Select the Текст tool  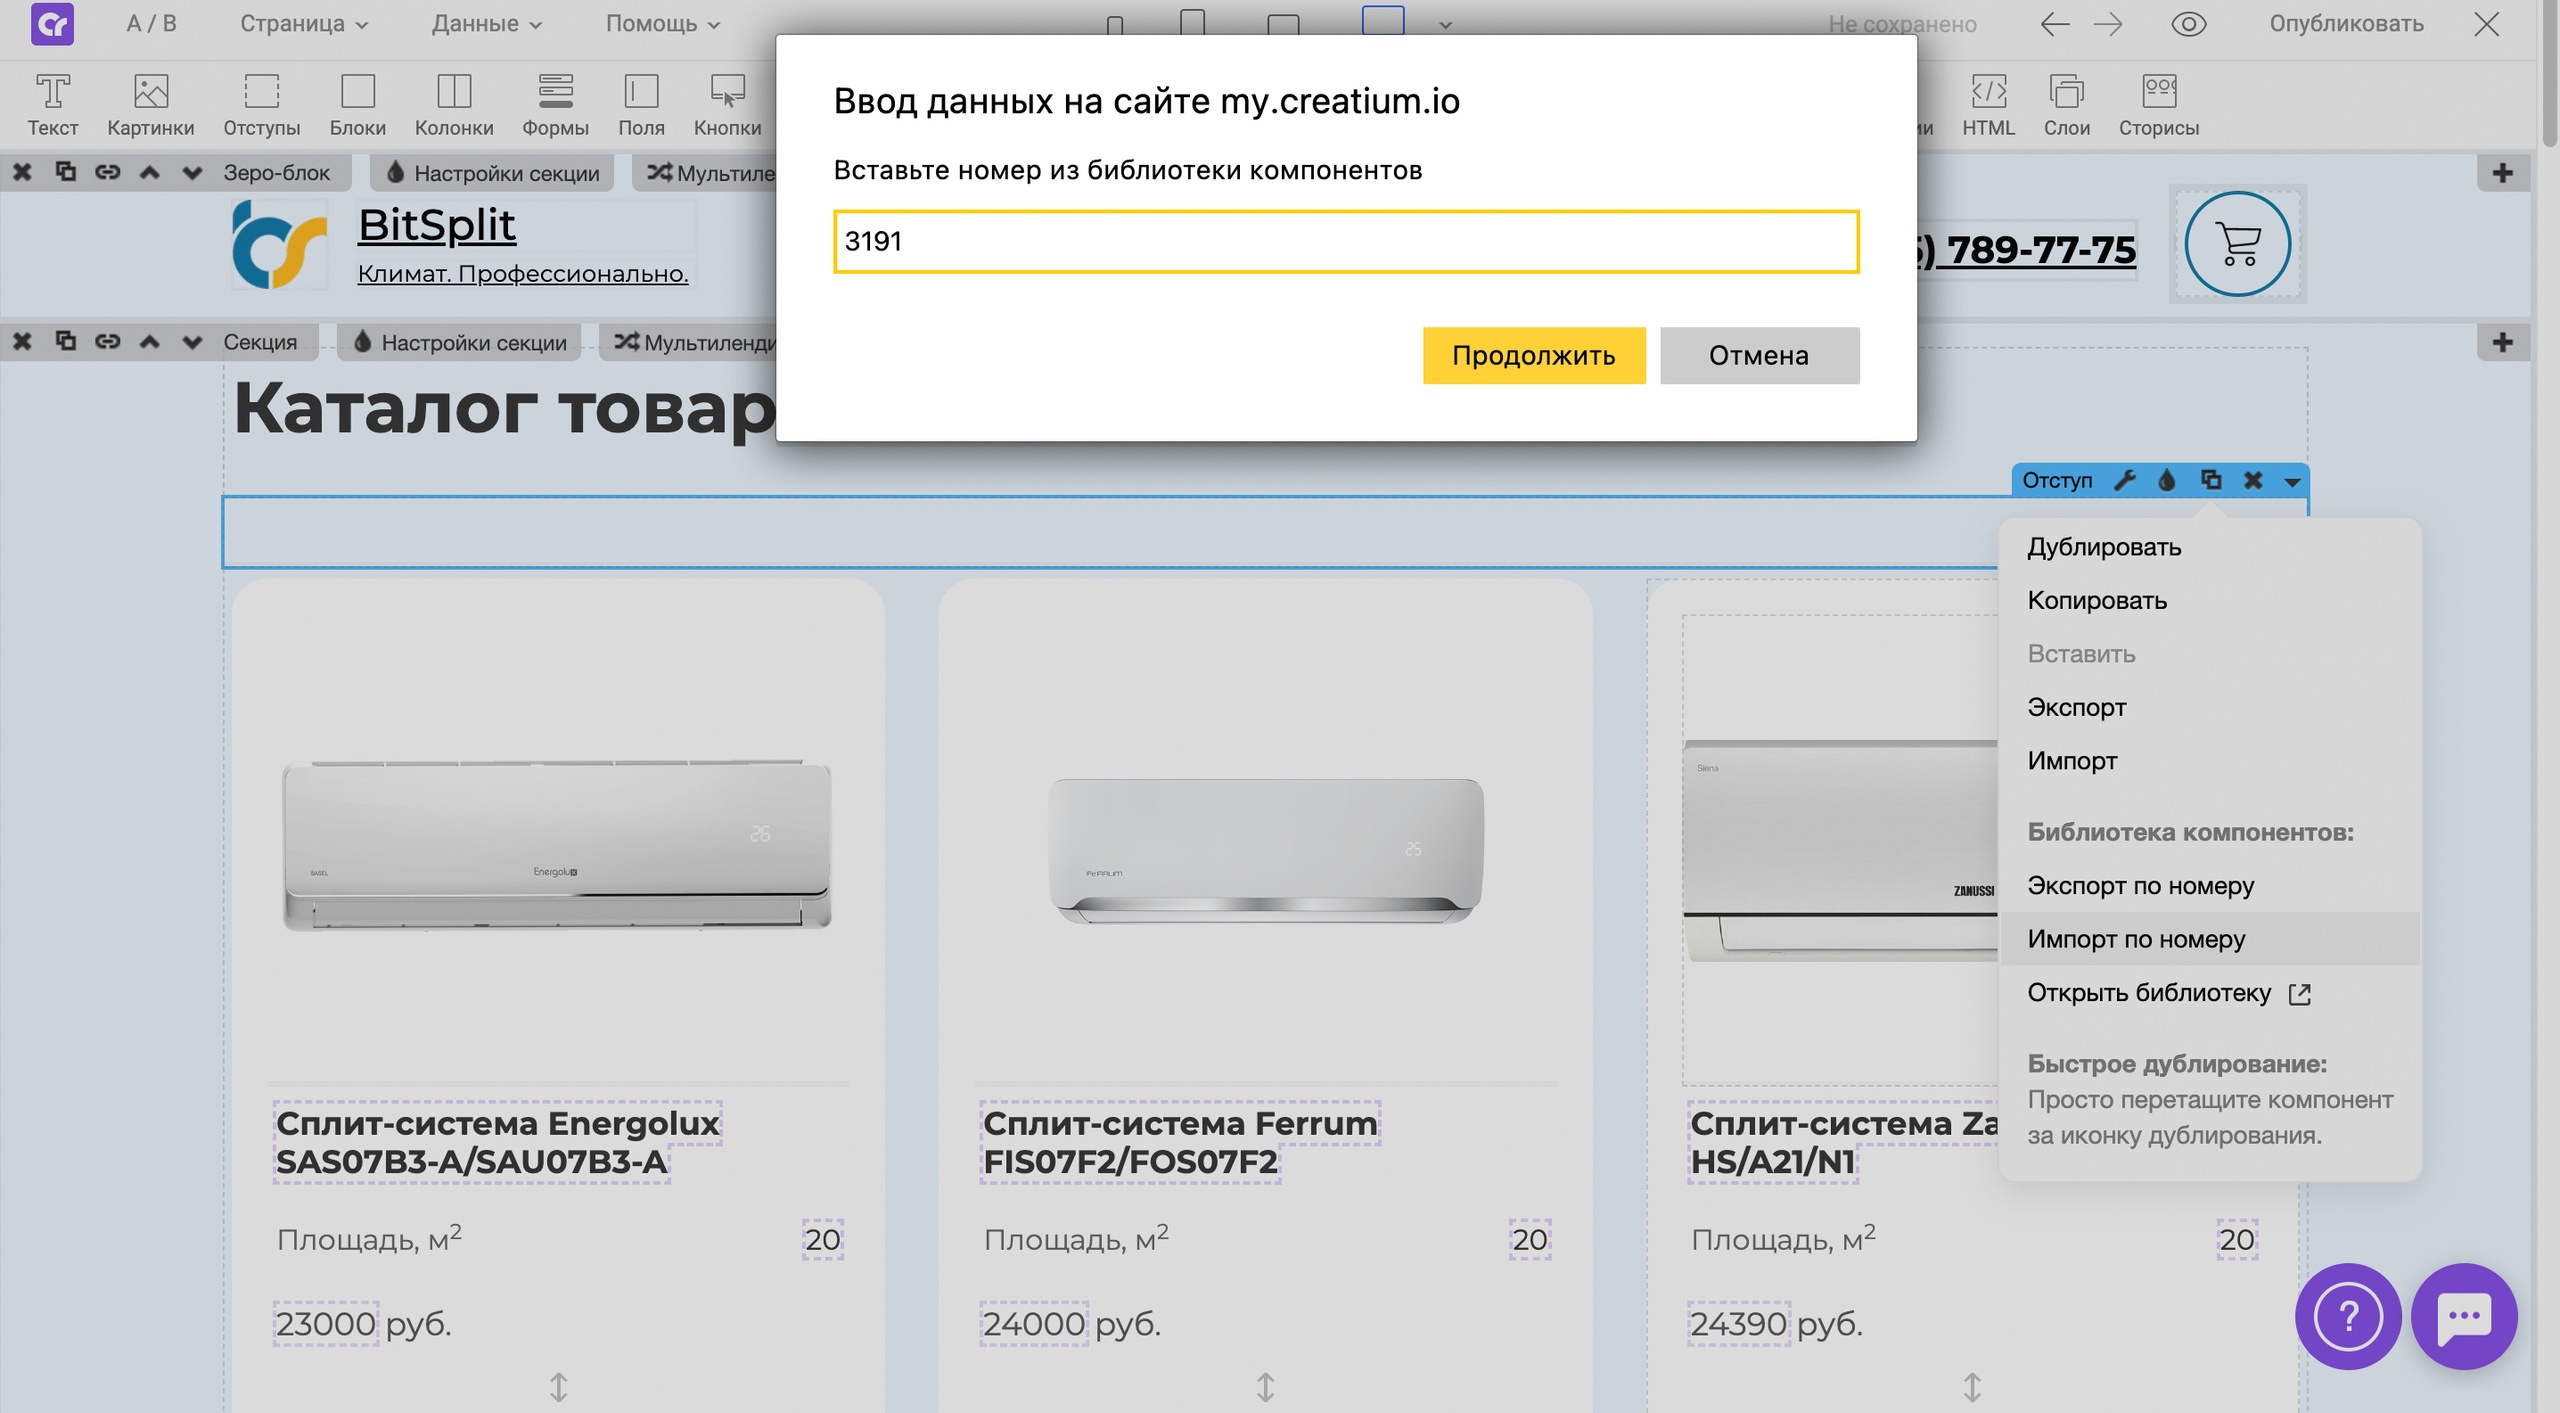click(x=53, y=105)
